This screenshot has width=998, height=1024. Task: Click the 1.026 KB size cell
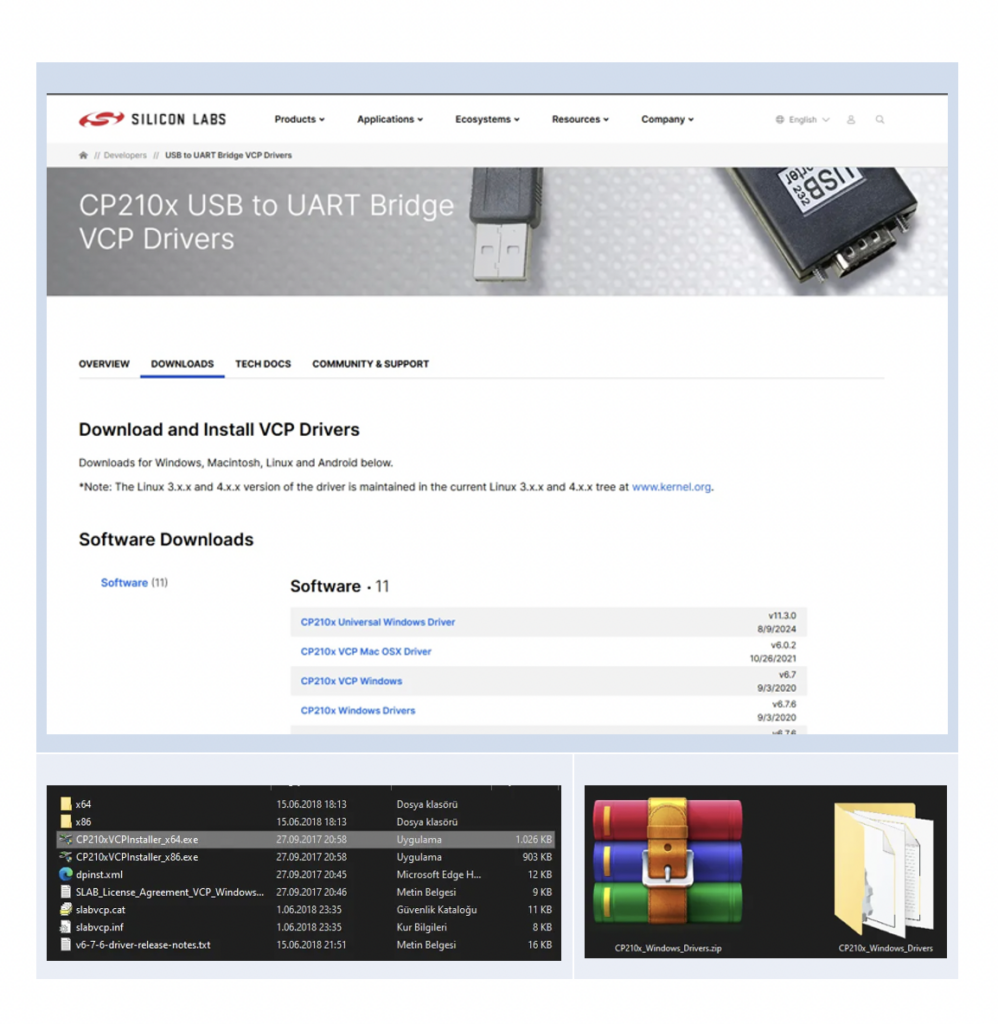[x=533, y=839]
